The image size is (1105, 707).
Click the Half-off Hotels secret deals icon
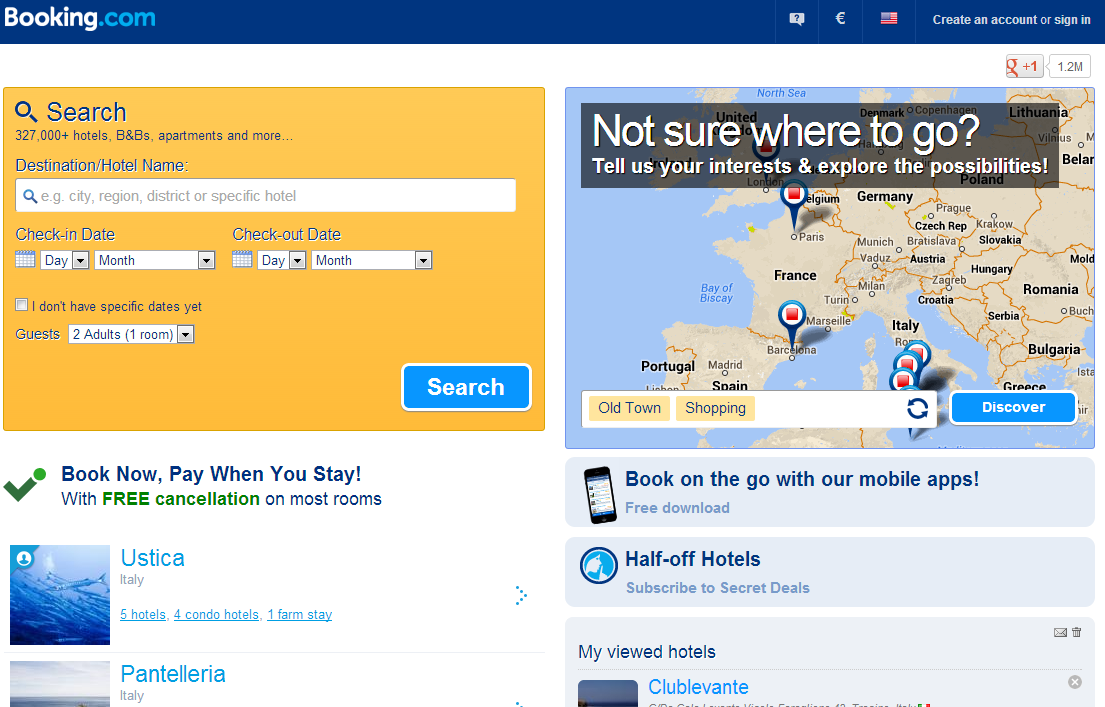(598, 565)
